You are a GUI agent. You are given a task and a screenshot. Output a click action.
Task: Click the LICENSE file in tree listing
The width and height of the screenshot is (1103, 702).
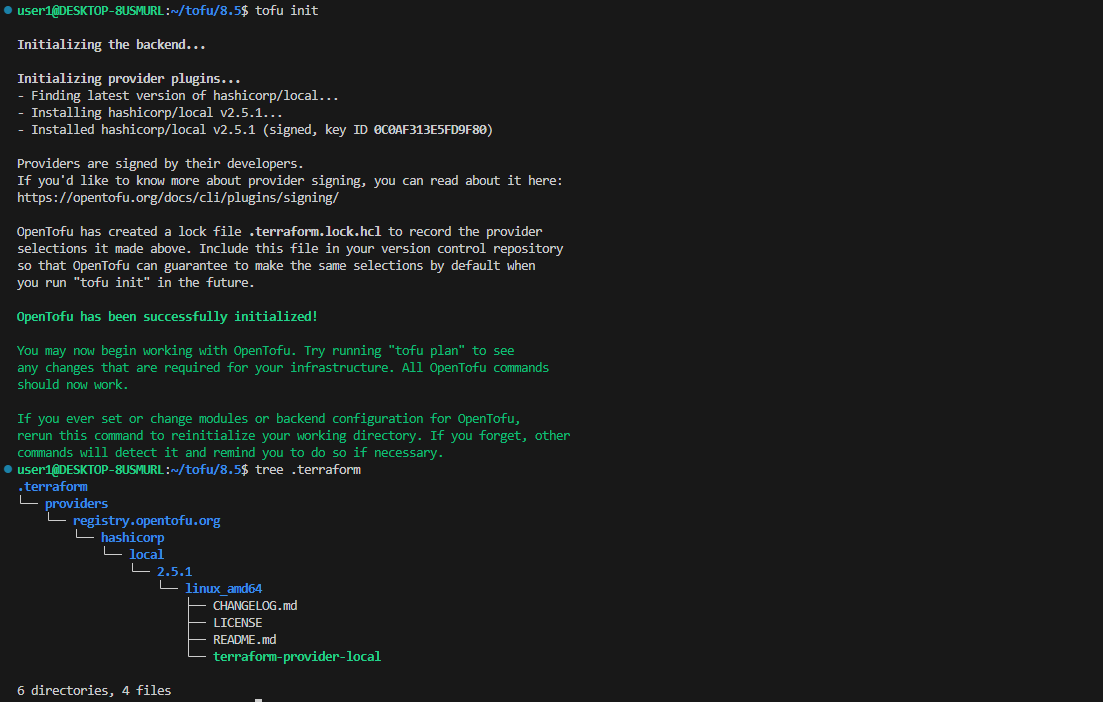click(238, 623)
